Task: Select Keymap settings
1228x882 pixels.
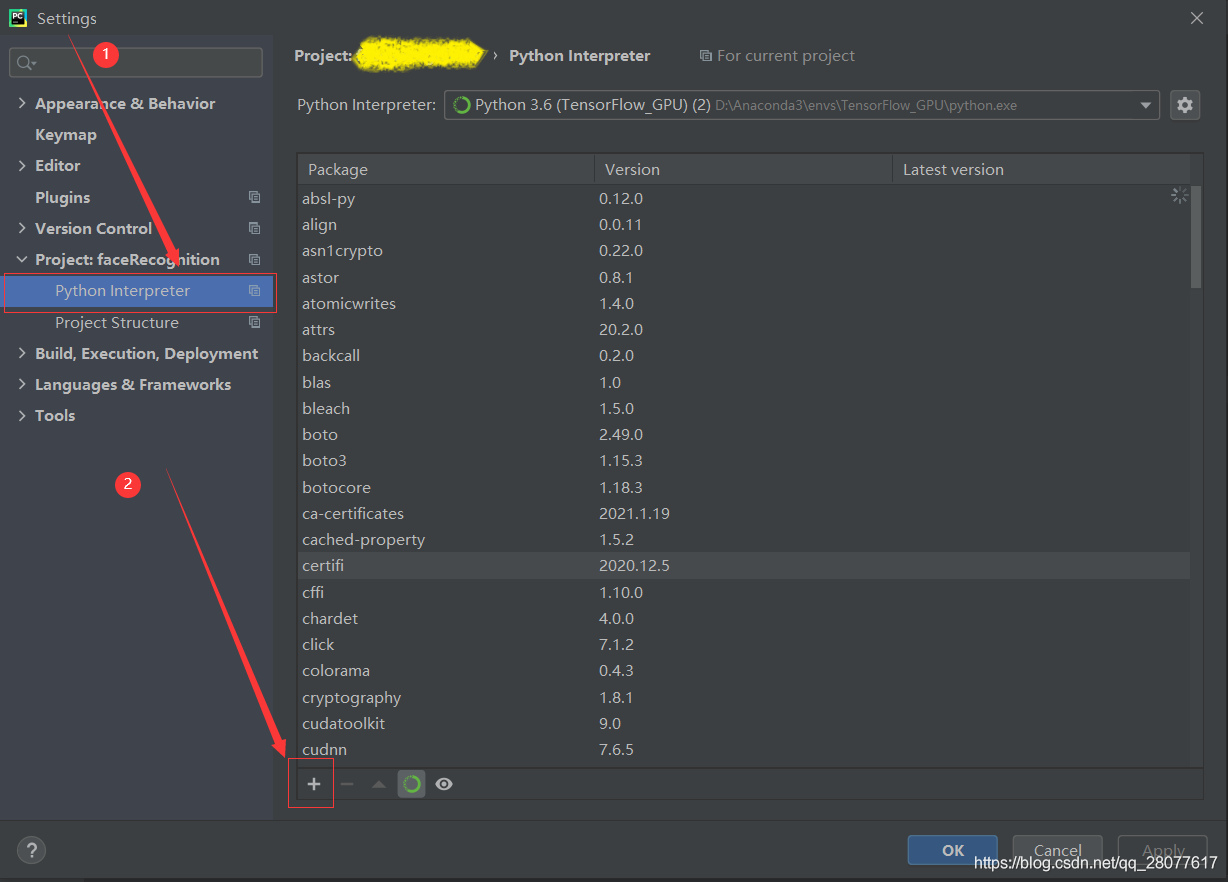Action: pos(66,134)
